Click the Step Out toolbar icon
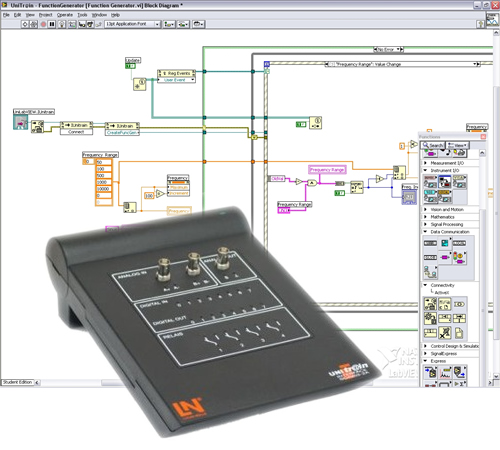 pos(99,24)
